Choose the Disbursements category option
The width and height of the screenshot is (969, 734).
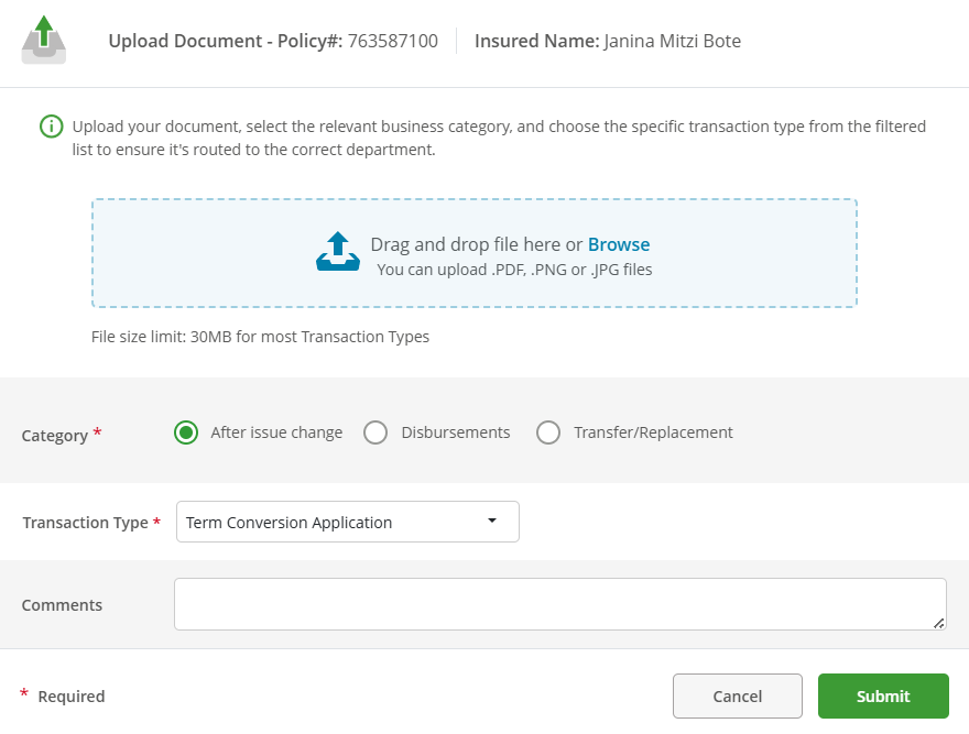[x=375, y=433]
